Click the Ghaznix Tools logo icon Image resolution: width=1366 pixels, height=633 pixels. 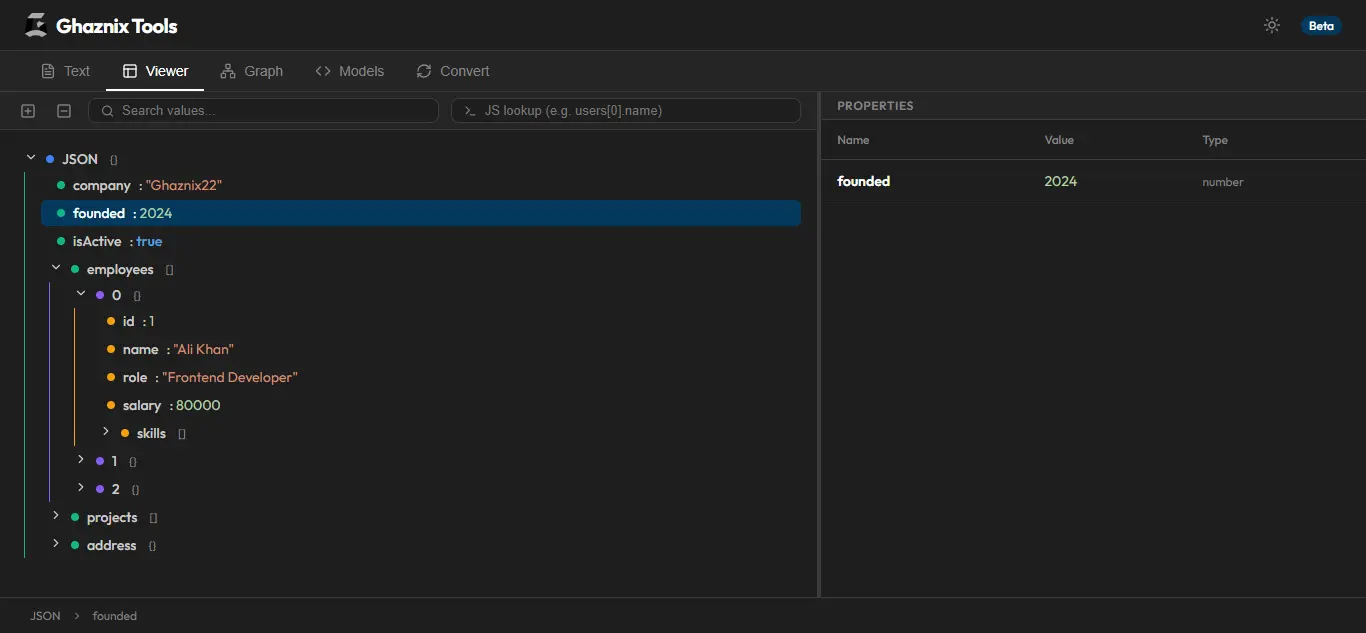pos(35,24)
